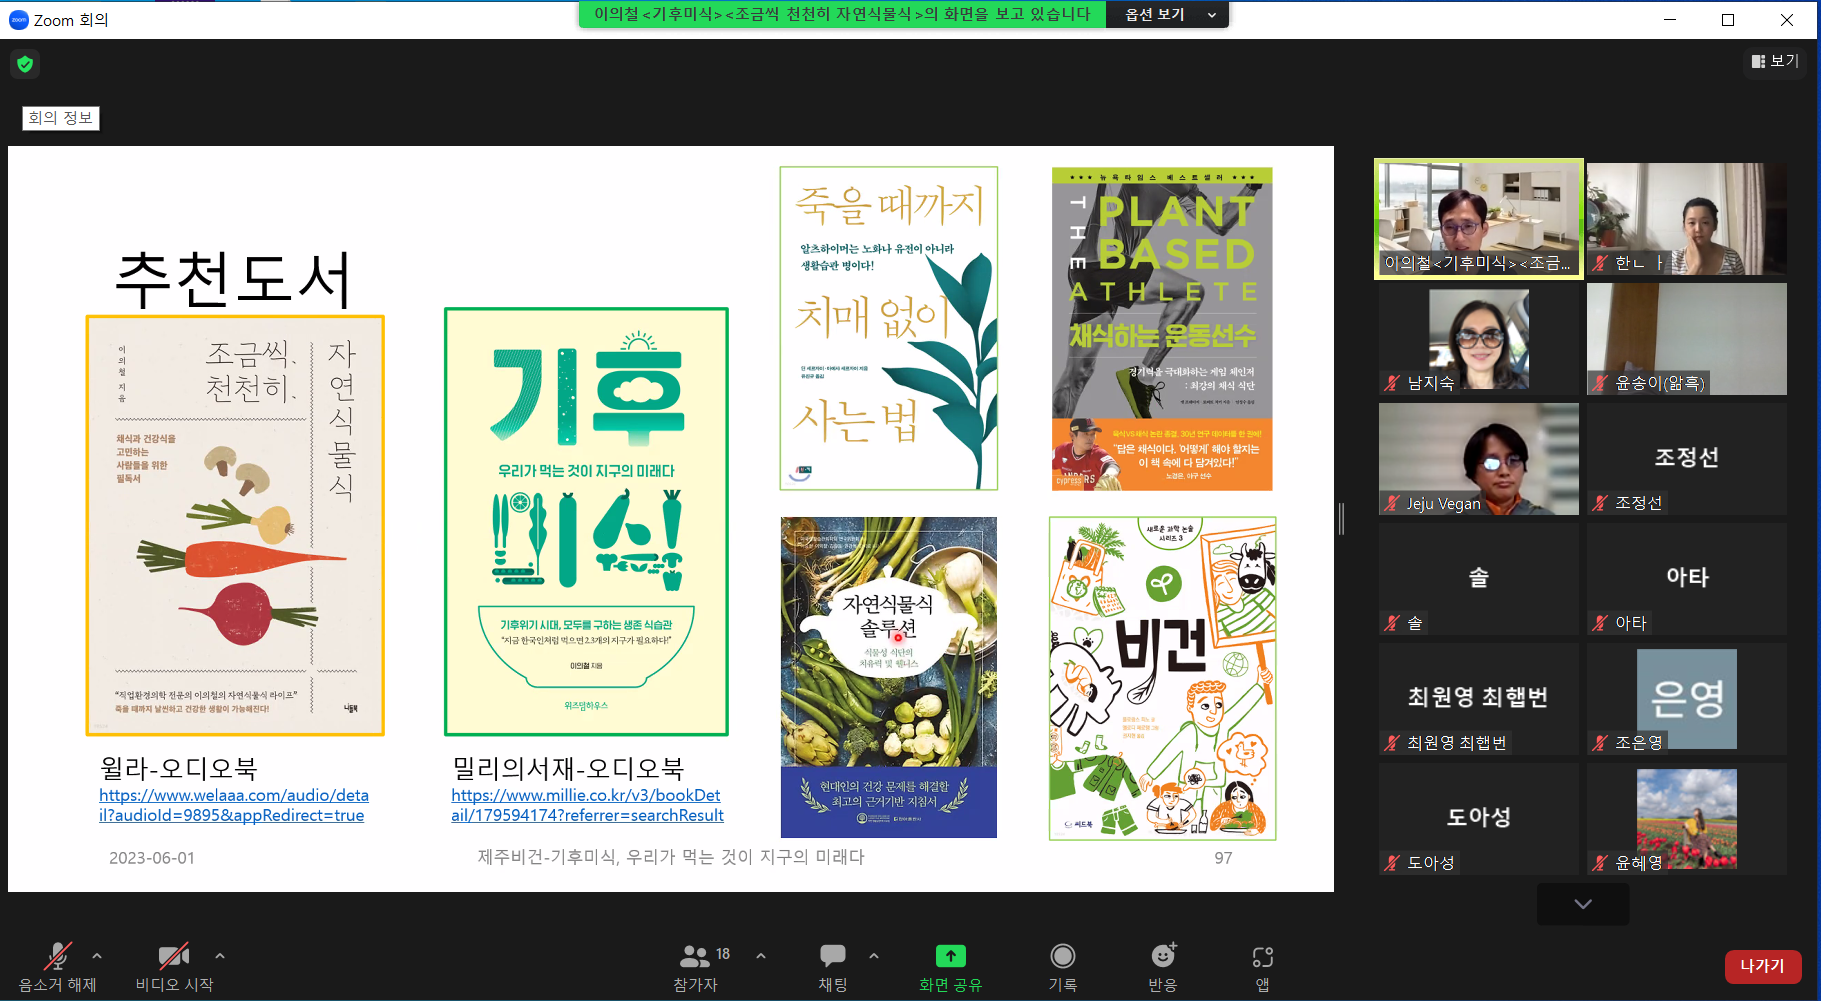Click muted mic icon on 조은영 tile
The height and width of the screenshot is (1001, 1821).
coord(1600,743)
